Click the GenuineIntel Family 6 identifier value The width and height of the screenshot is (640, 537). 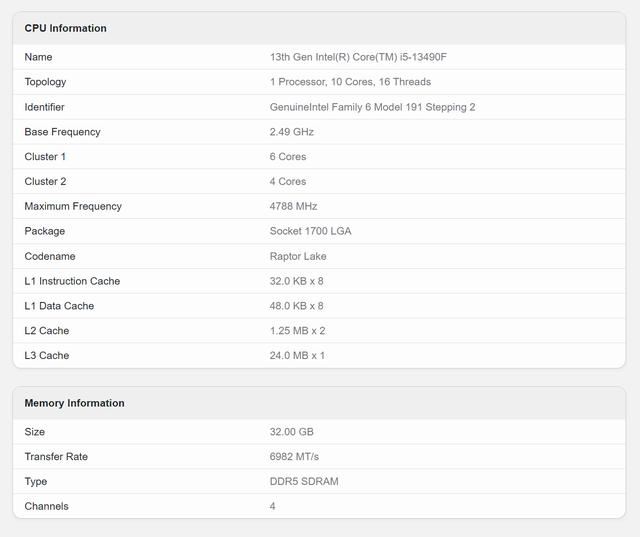coord(372,107)
